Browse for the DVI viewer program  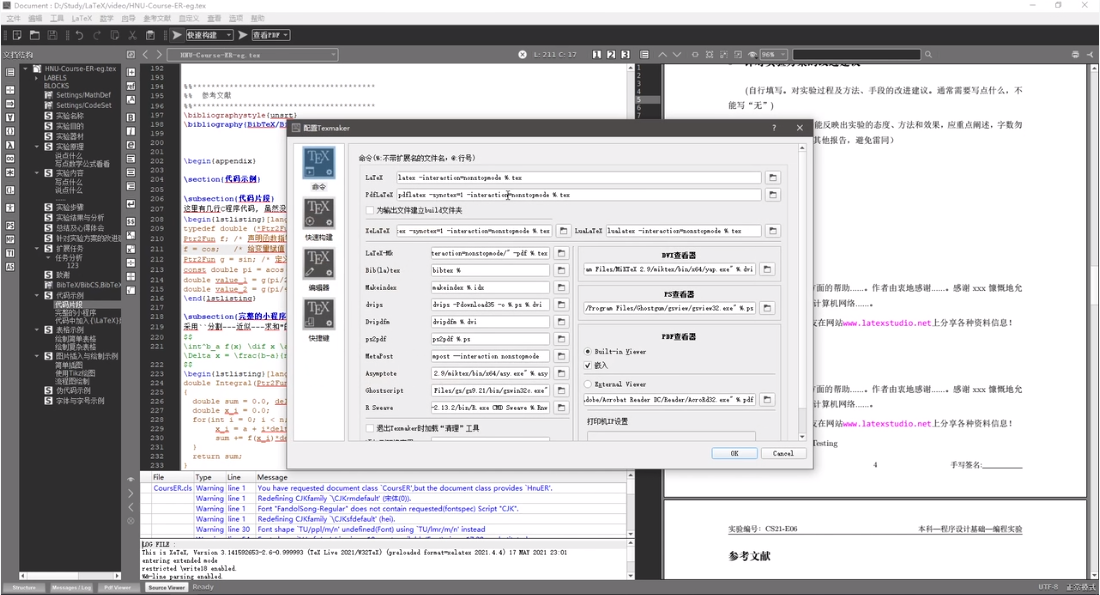(x=767, y=270)
